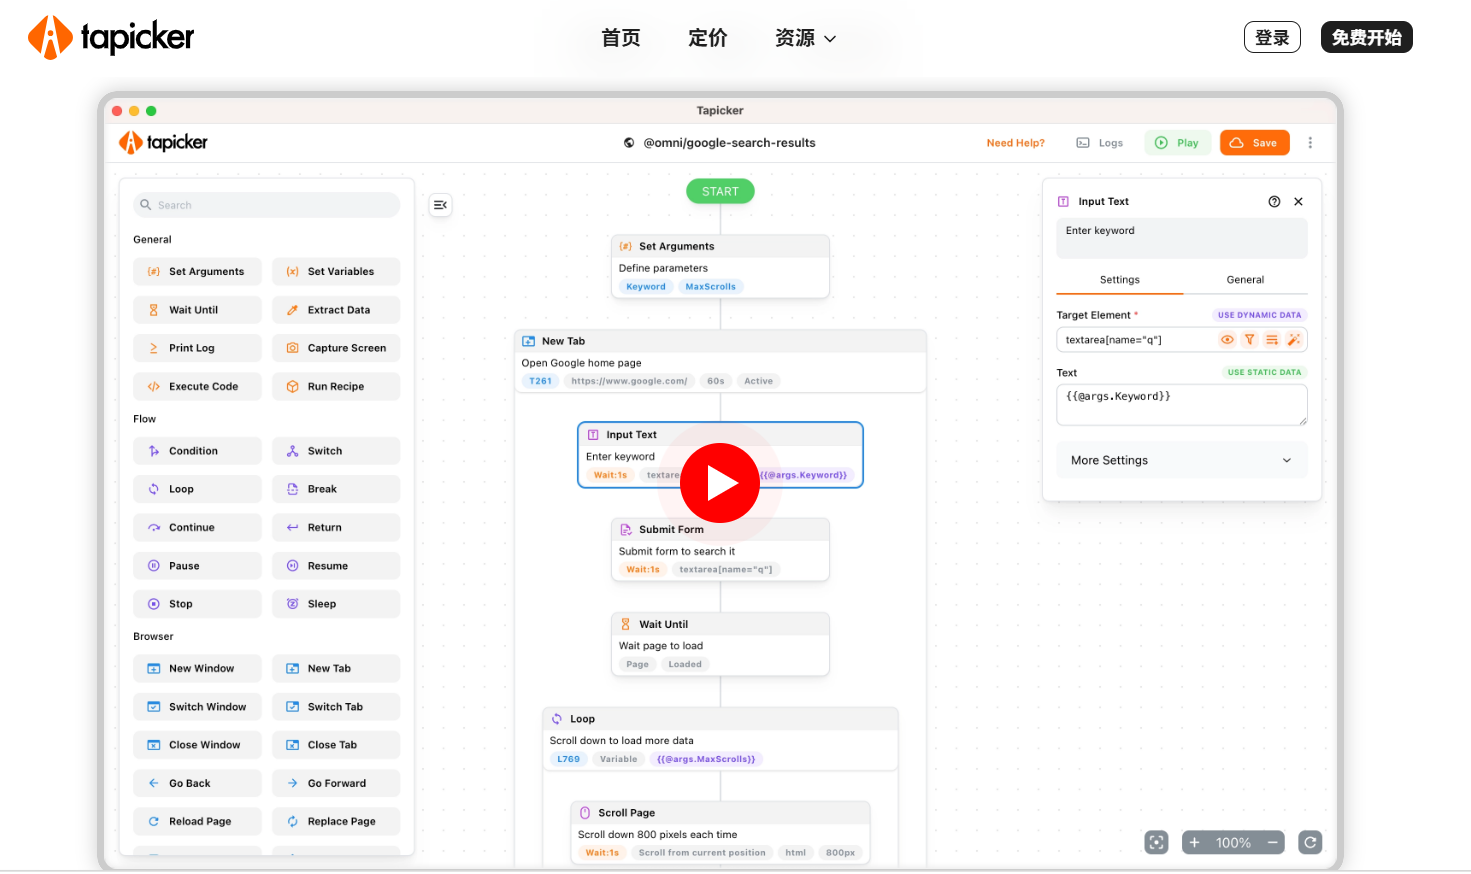
Task: Select the Set Arguments action
Action: pyautogui.click(x=197, y=272)
